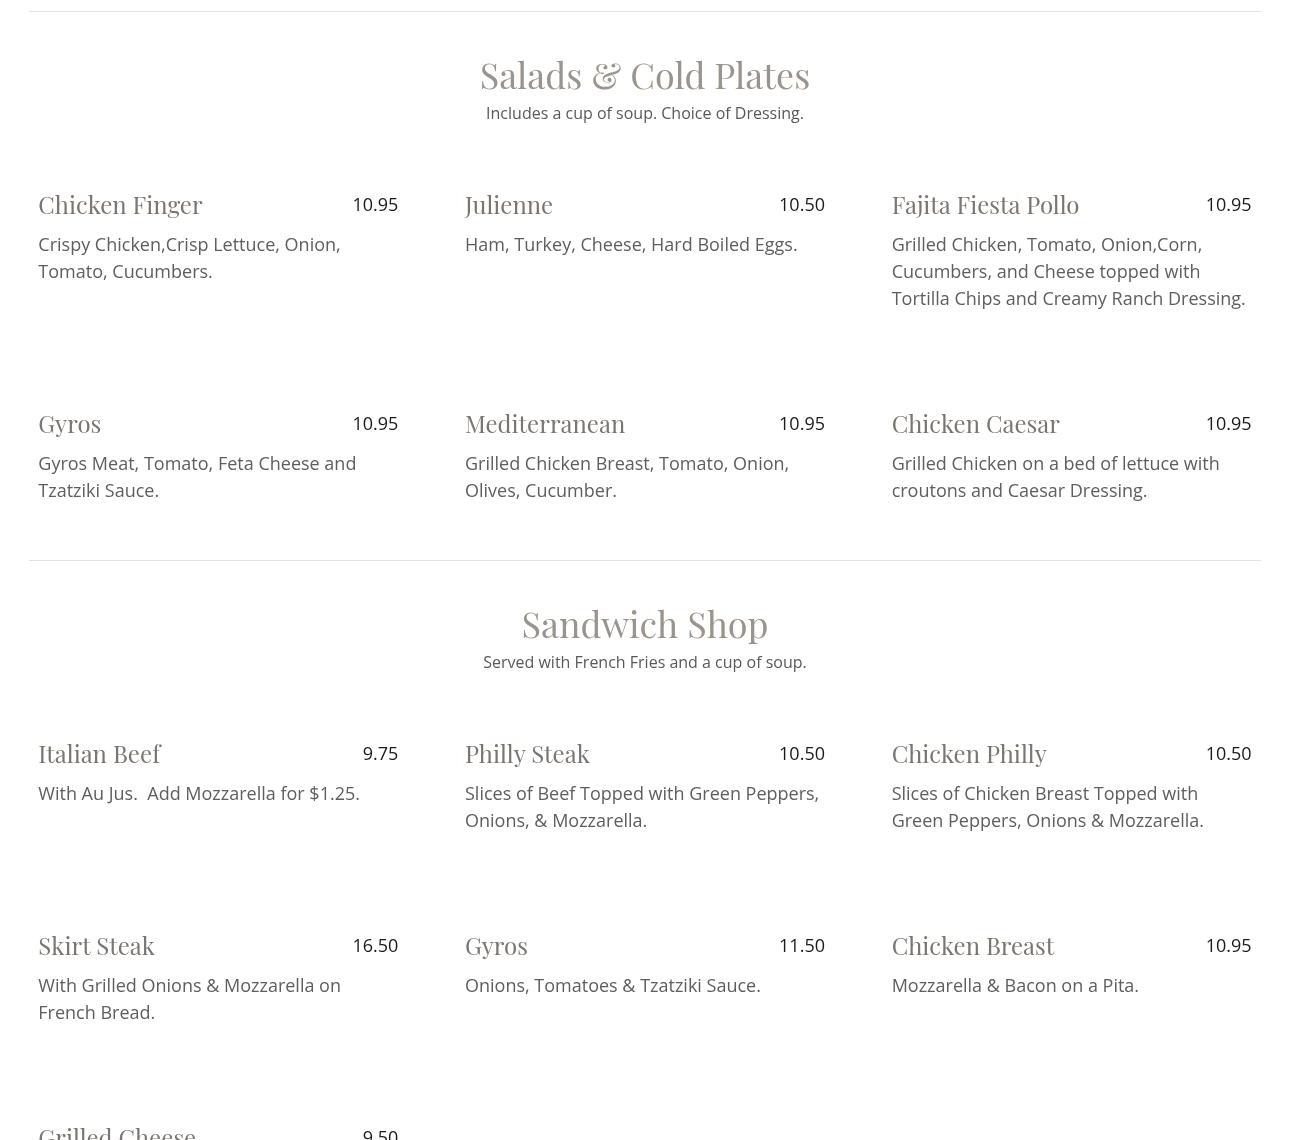Click the Chicken Finger salad title
The height and width of the screenshot is (1140, 1290).
pyautogui.click(x=120, y=205)
